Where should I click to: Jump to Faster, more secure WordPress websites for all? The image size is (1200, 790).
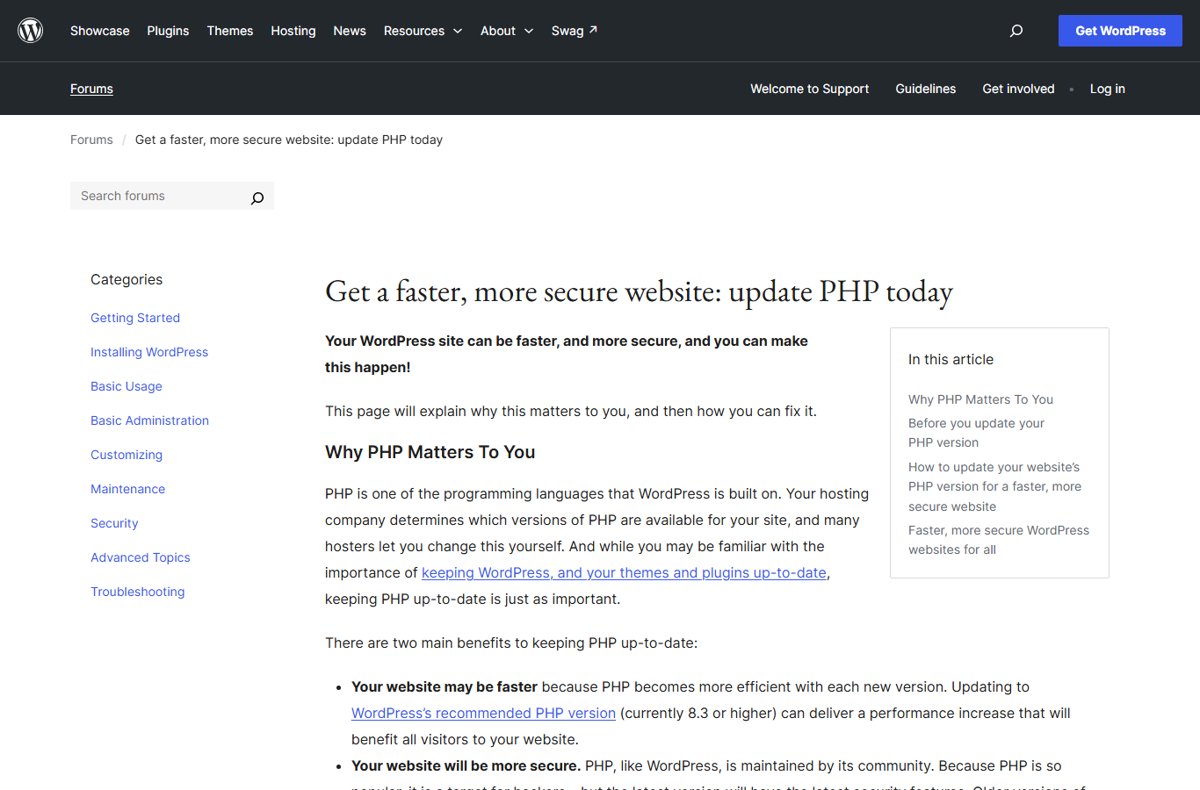click(x=999, y=540)
